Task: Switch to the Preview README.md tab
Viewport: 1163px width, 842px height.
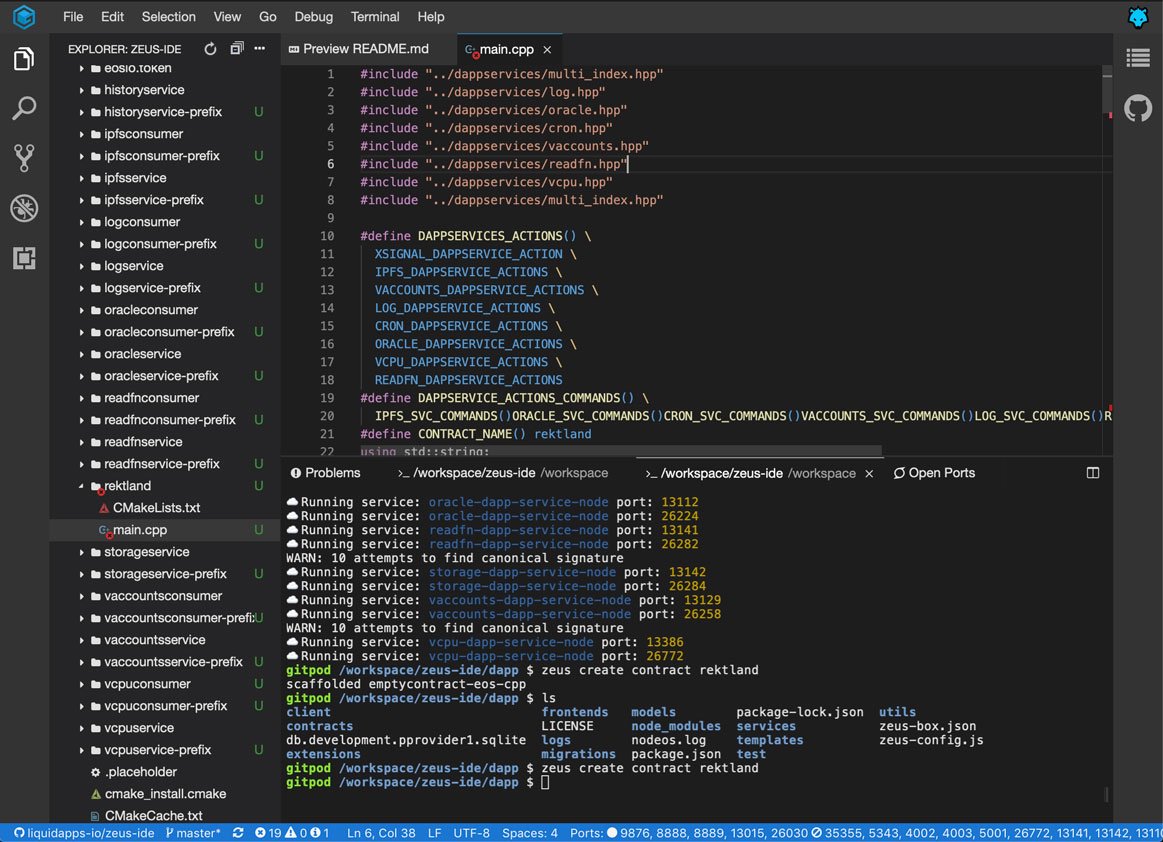Action: point(365,49)
